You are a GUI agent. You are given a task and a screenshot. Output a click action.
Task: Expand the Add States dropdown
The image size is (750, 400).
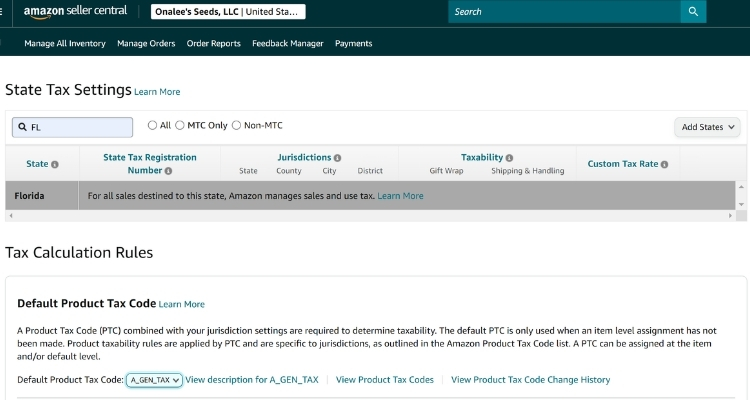pos(708,127)
